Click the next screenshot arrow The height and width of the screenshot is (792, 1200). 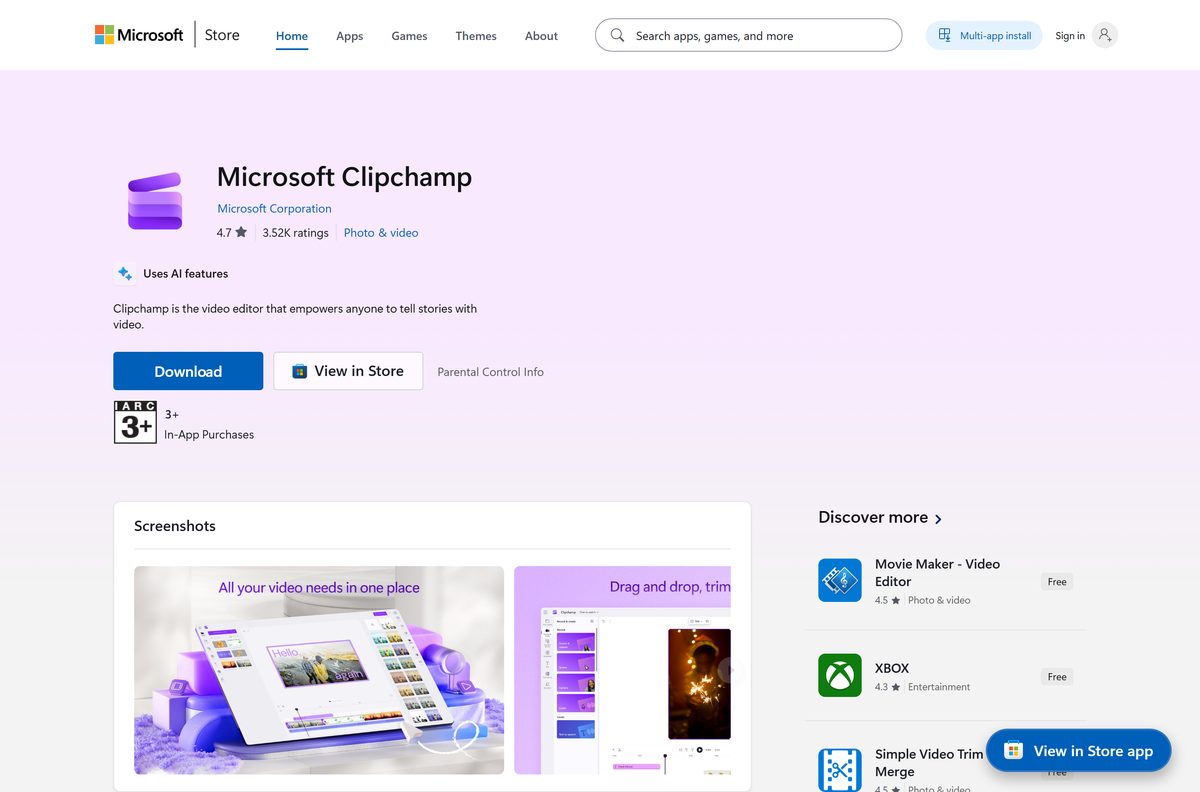click(x=727, y=670)
